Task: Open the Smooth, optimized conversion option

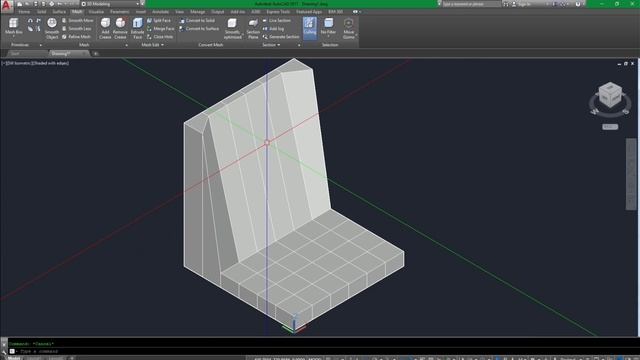Action: 233,29
